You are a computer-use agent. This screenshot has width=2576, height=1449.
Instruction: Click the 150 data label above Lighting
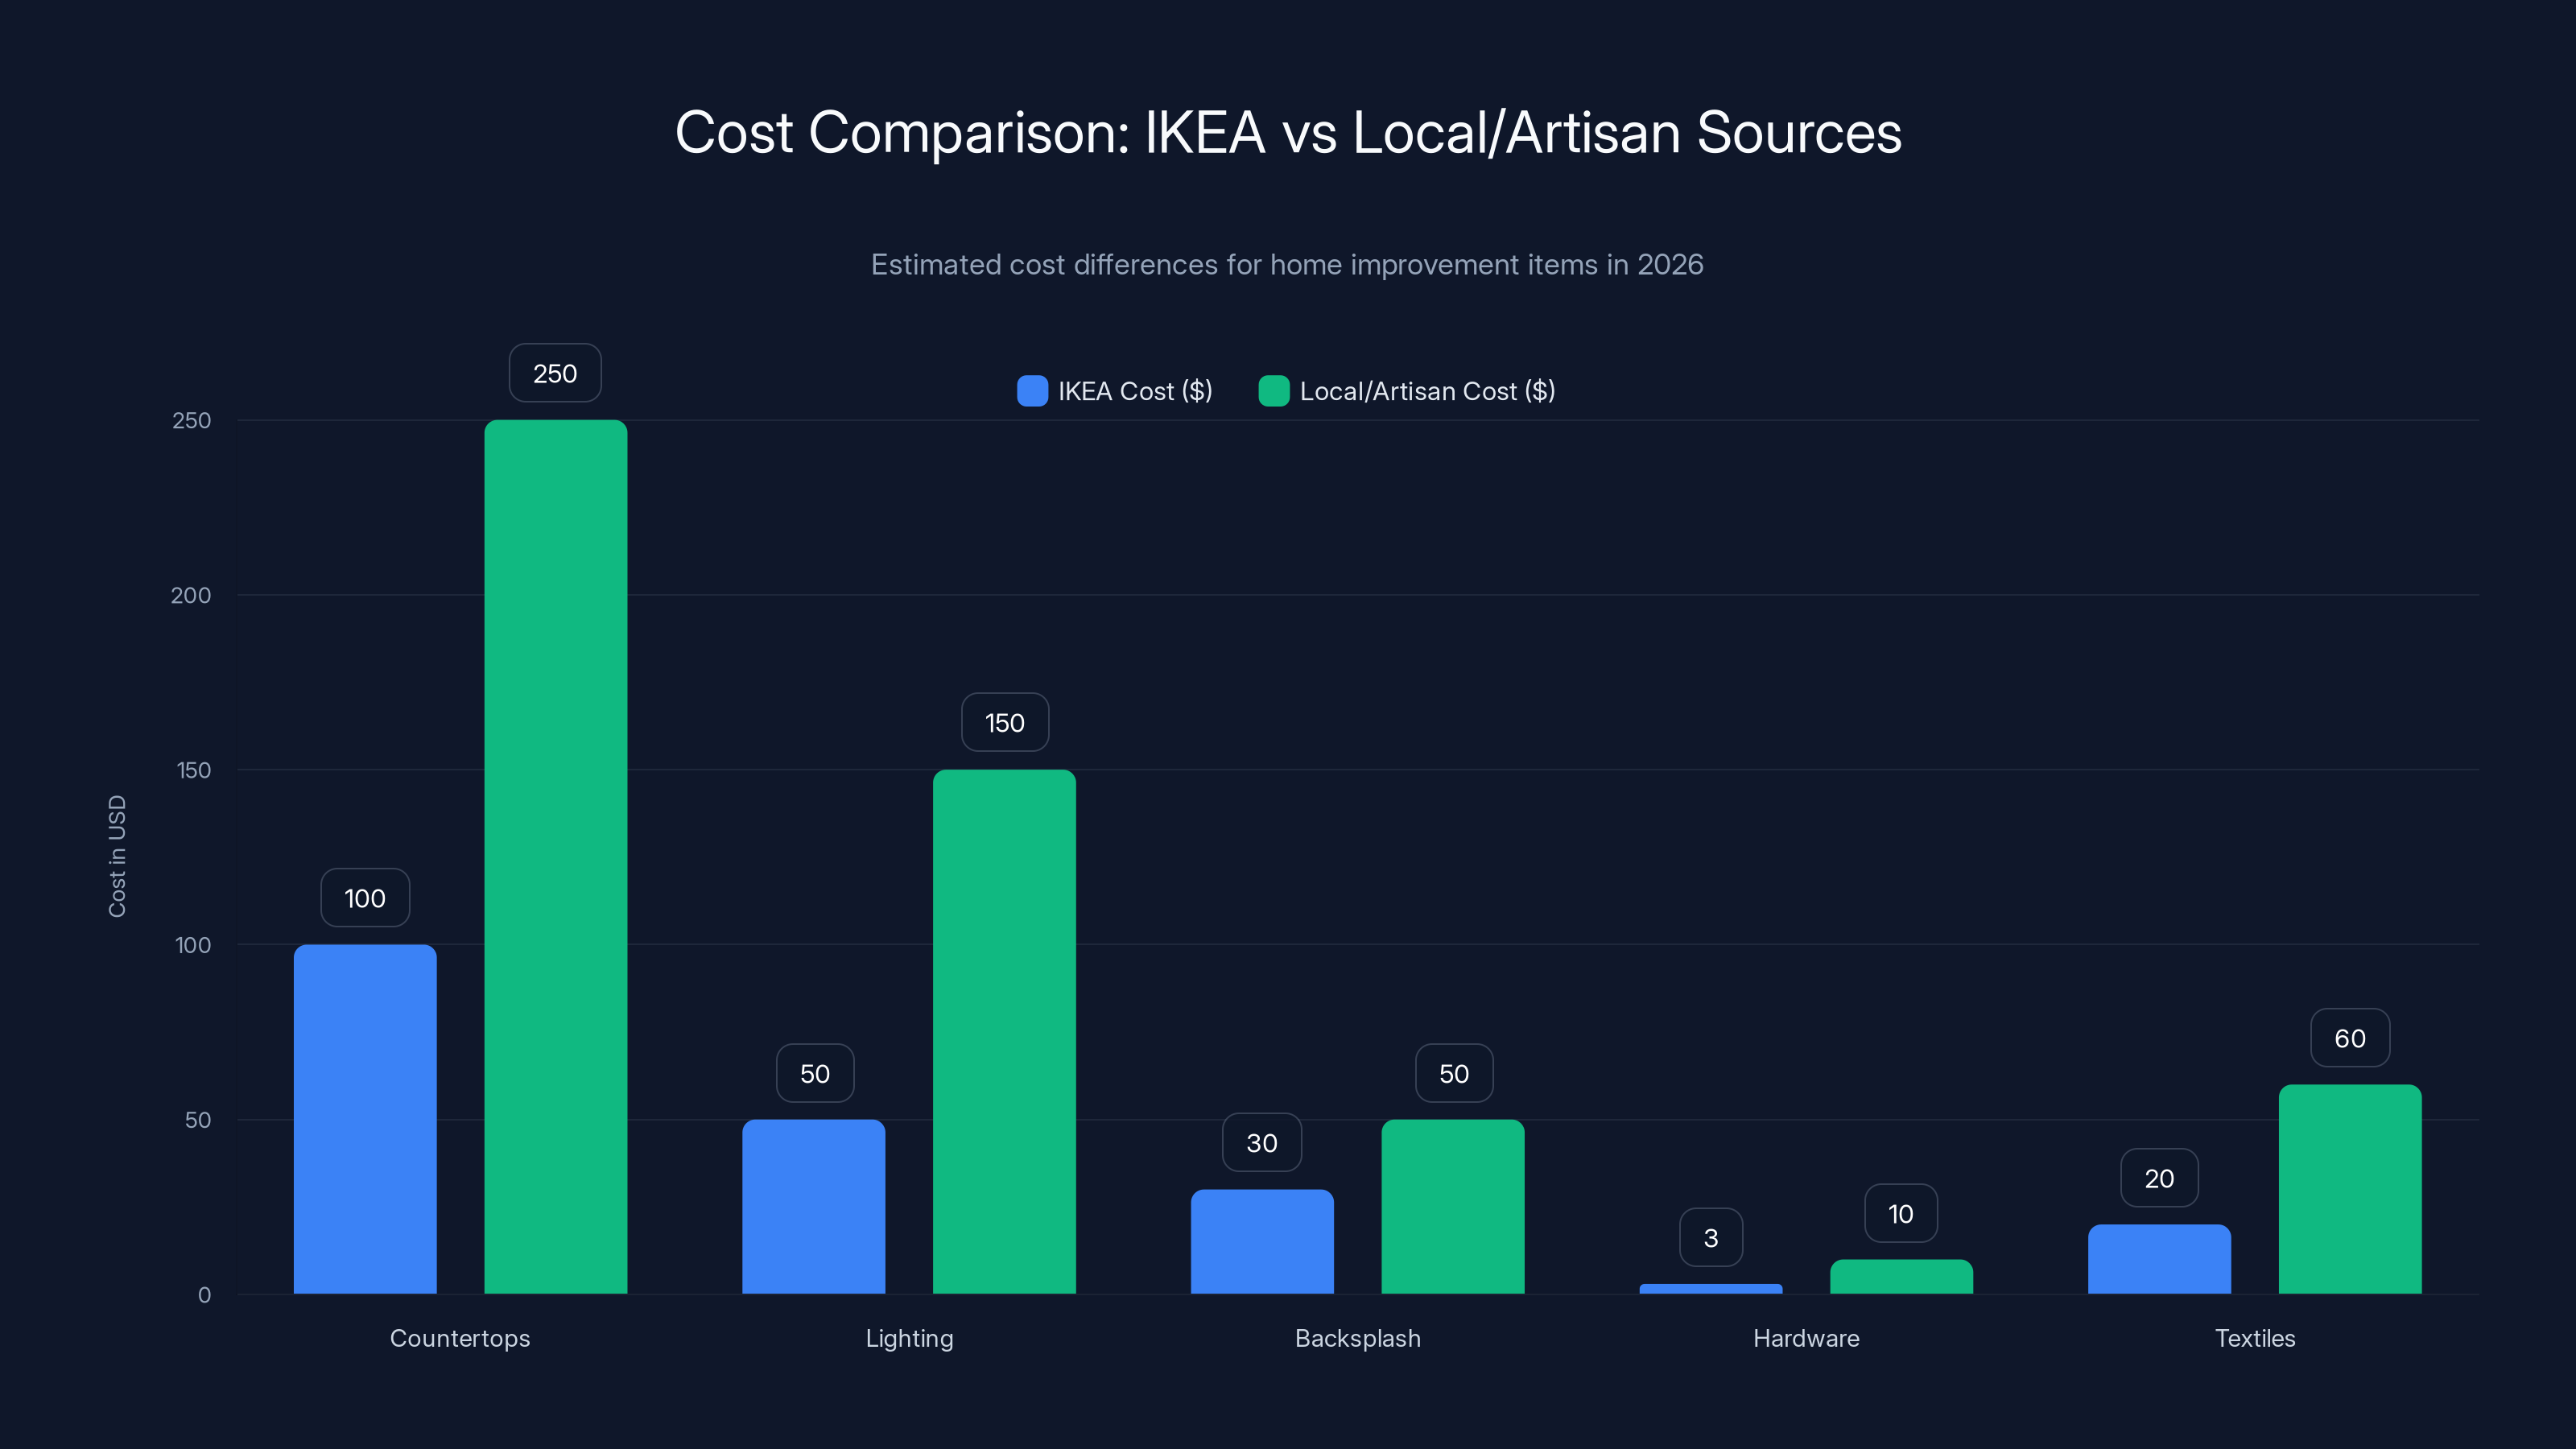(x=1005, y=722)
